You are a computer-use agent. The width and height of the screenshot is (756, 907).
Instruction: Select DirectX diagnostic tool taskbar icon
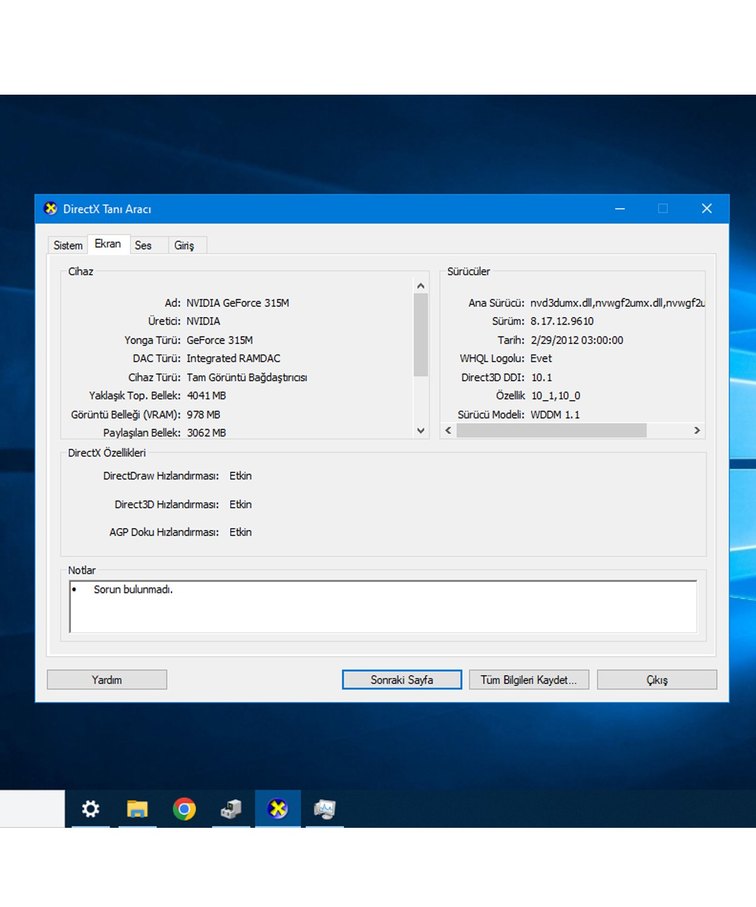278,808
